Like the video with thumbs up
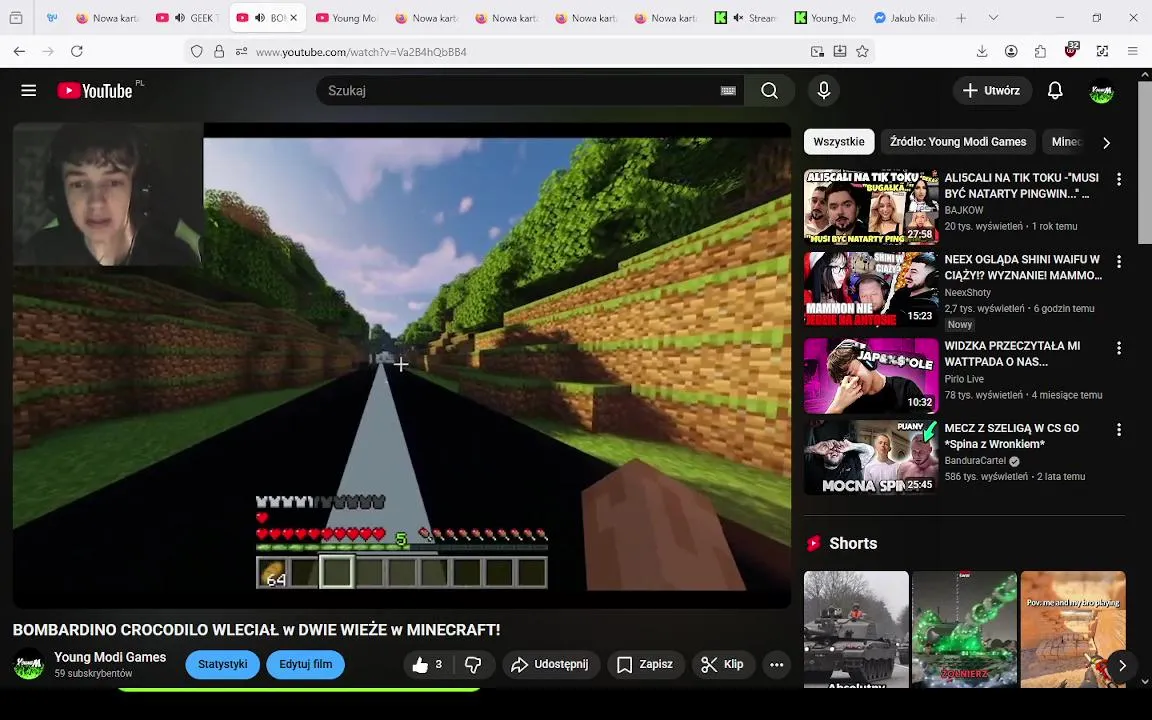 tap(428, 664)
